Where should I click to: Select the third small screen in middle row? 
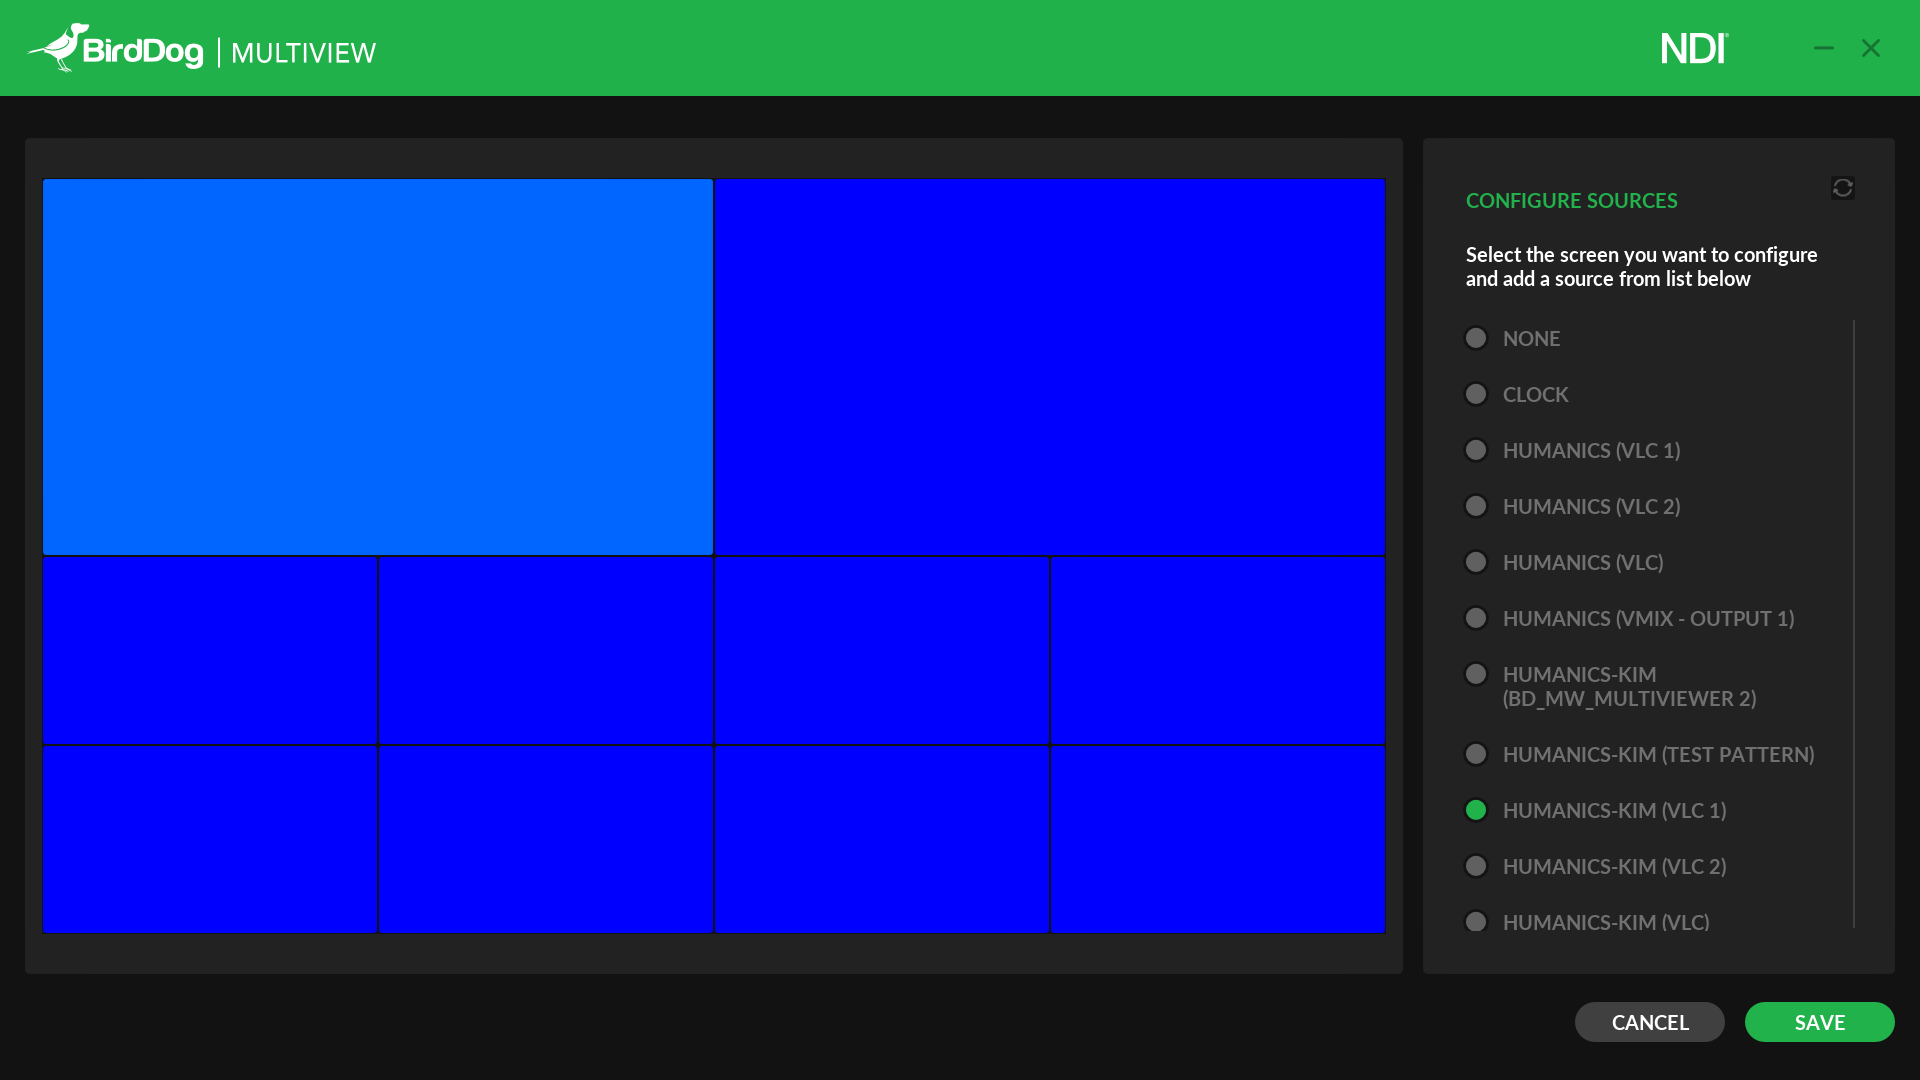[x=882, y=651]
